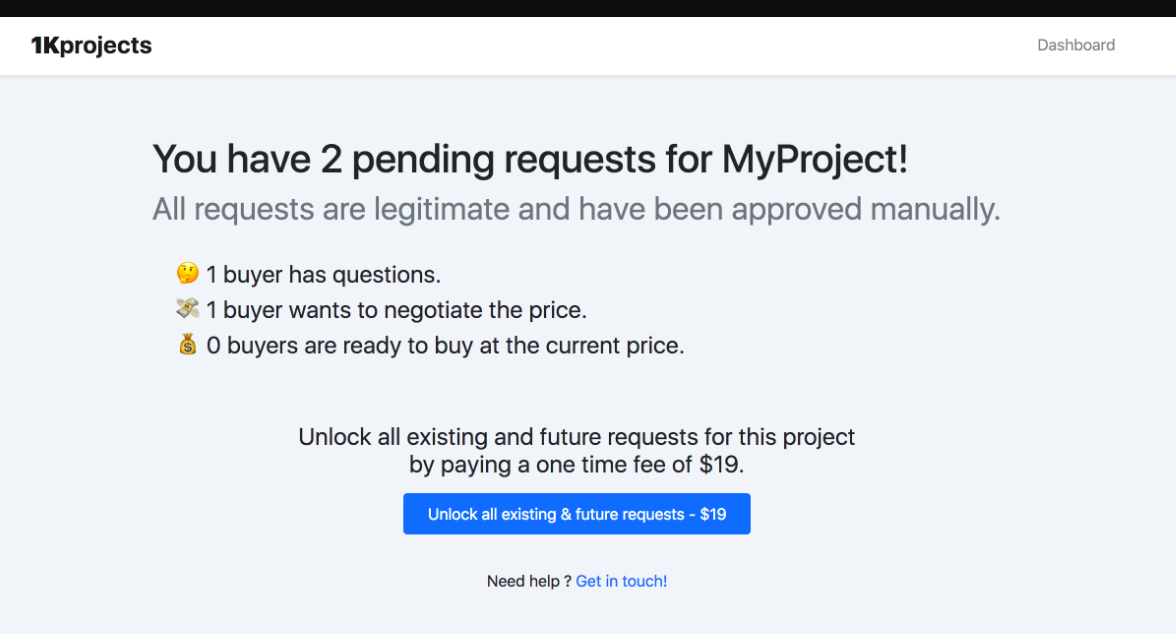The image size is (1176, 634).
Task: Select the '1 buyer has questions' line
Action: (x=323, y=275)
